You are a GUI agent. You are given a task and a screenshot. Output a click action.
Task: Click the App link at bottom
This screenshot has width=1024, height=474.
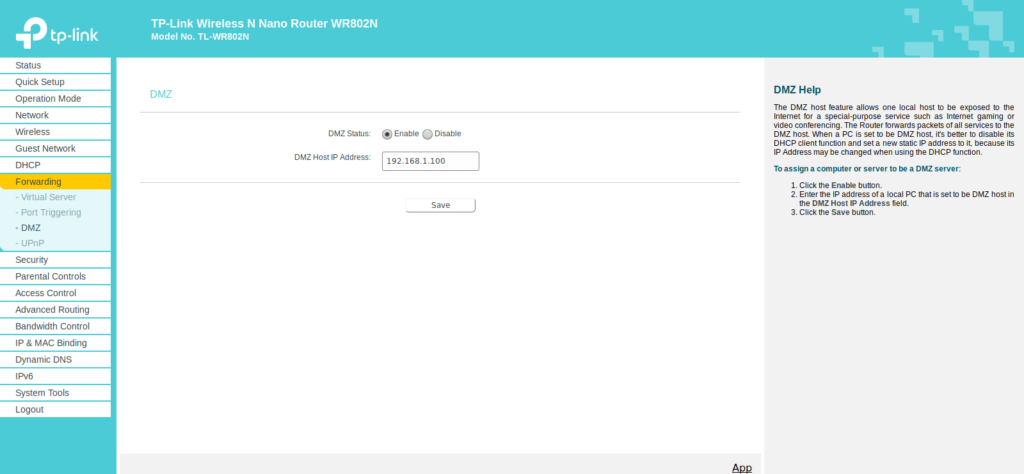[x=741, y=467]
